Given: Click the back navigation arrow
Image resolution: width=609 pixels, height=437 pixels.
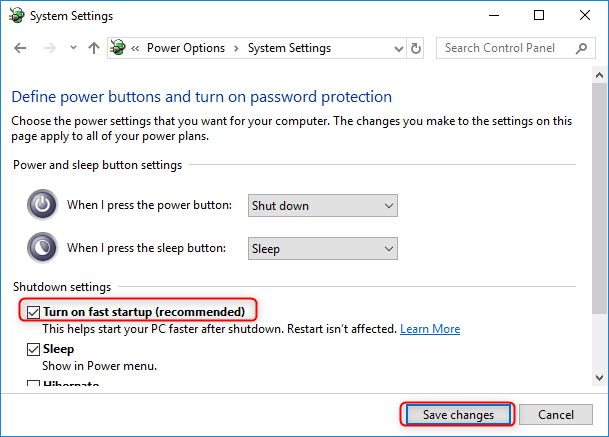Looking at the screenshot, I should [20, 48].
